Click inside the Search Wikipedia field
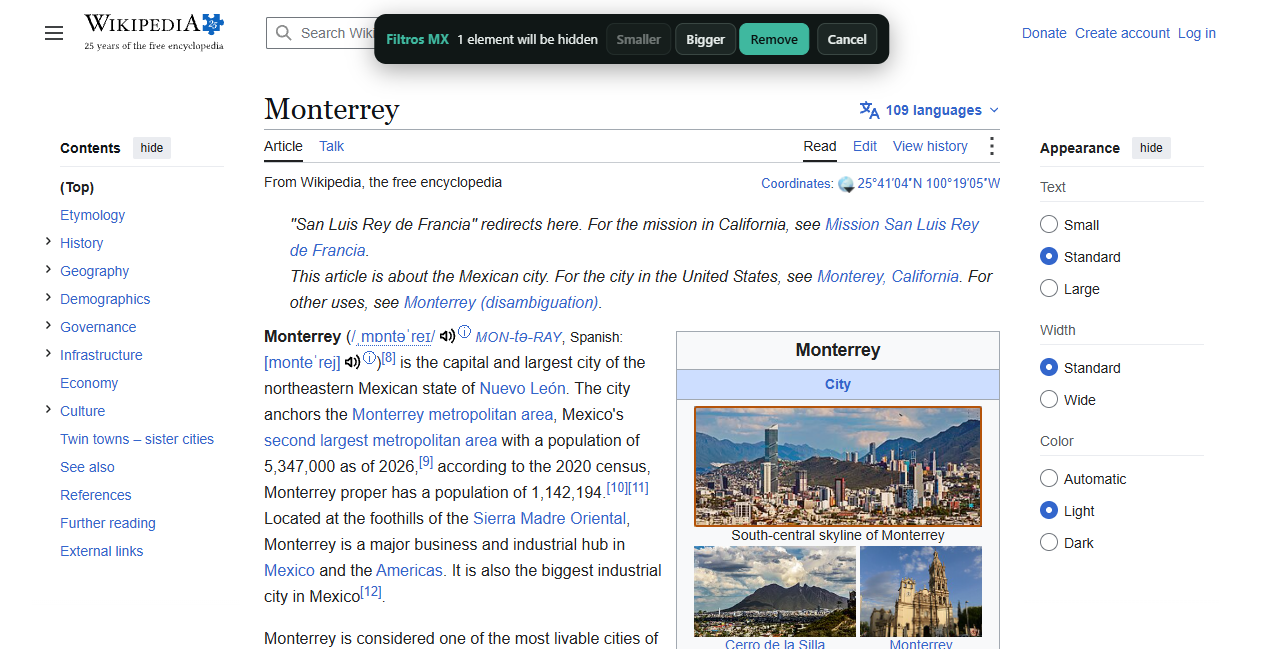The width and height of the screenshot is (1264, 649). (335, 33)
